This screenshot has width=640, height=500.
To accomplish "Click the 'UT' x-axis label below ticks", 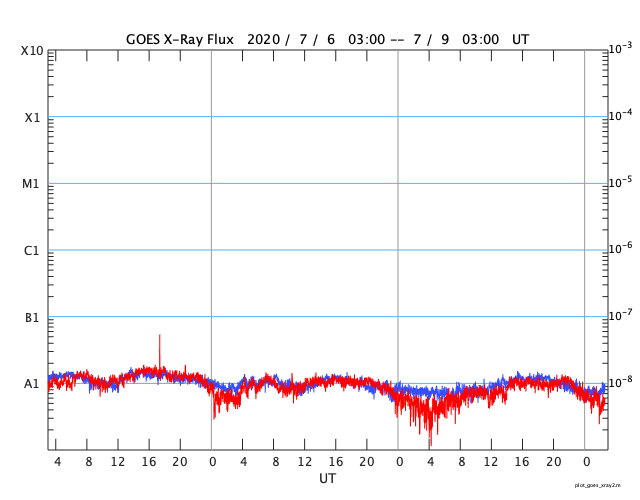I will click(328, 478).
